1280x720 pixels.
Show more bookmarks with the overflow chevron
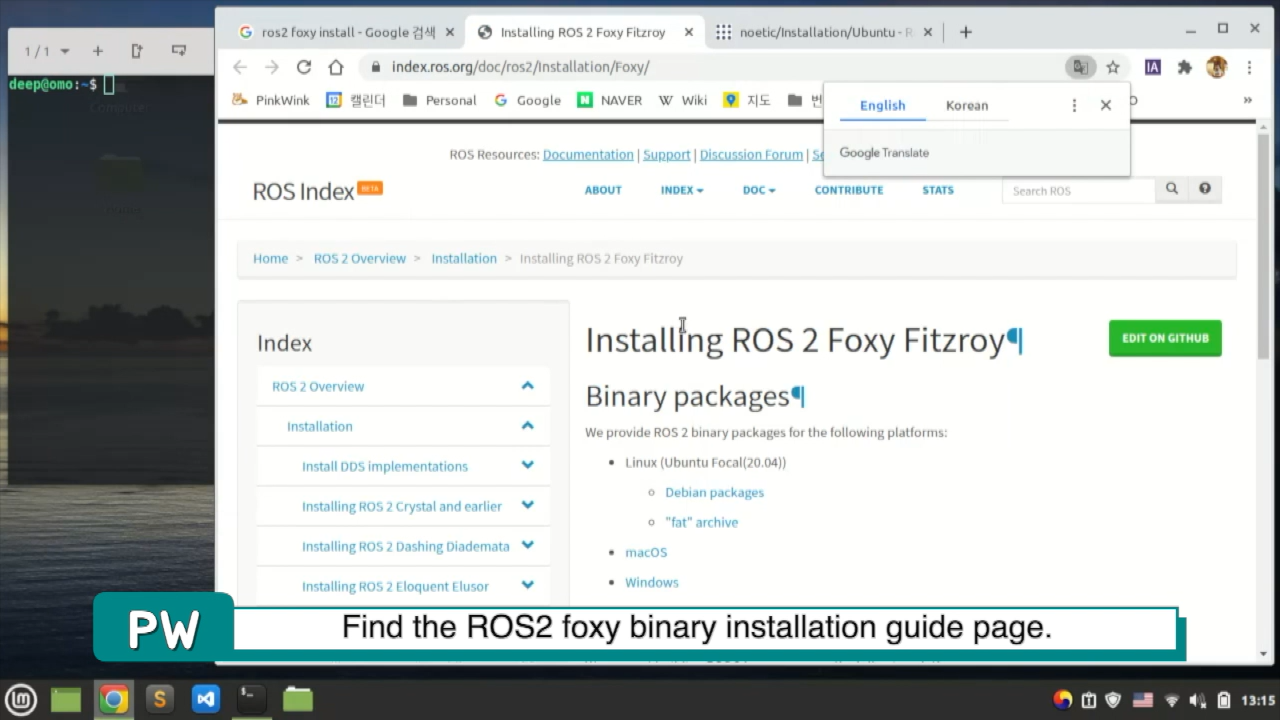coord(1247,100)
